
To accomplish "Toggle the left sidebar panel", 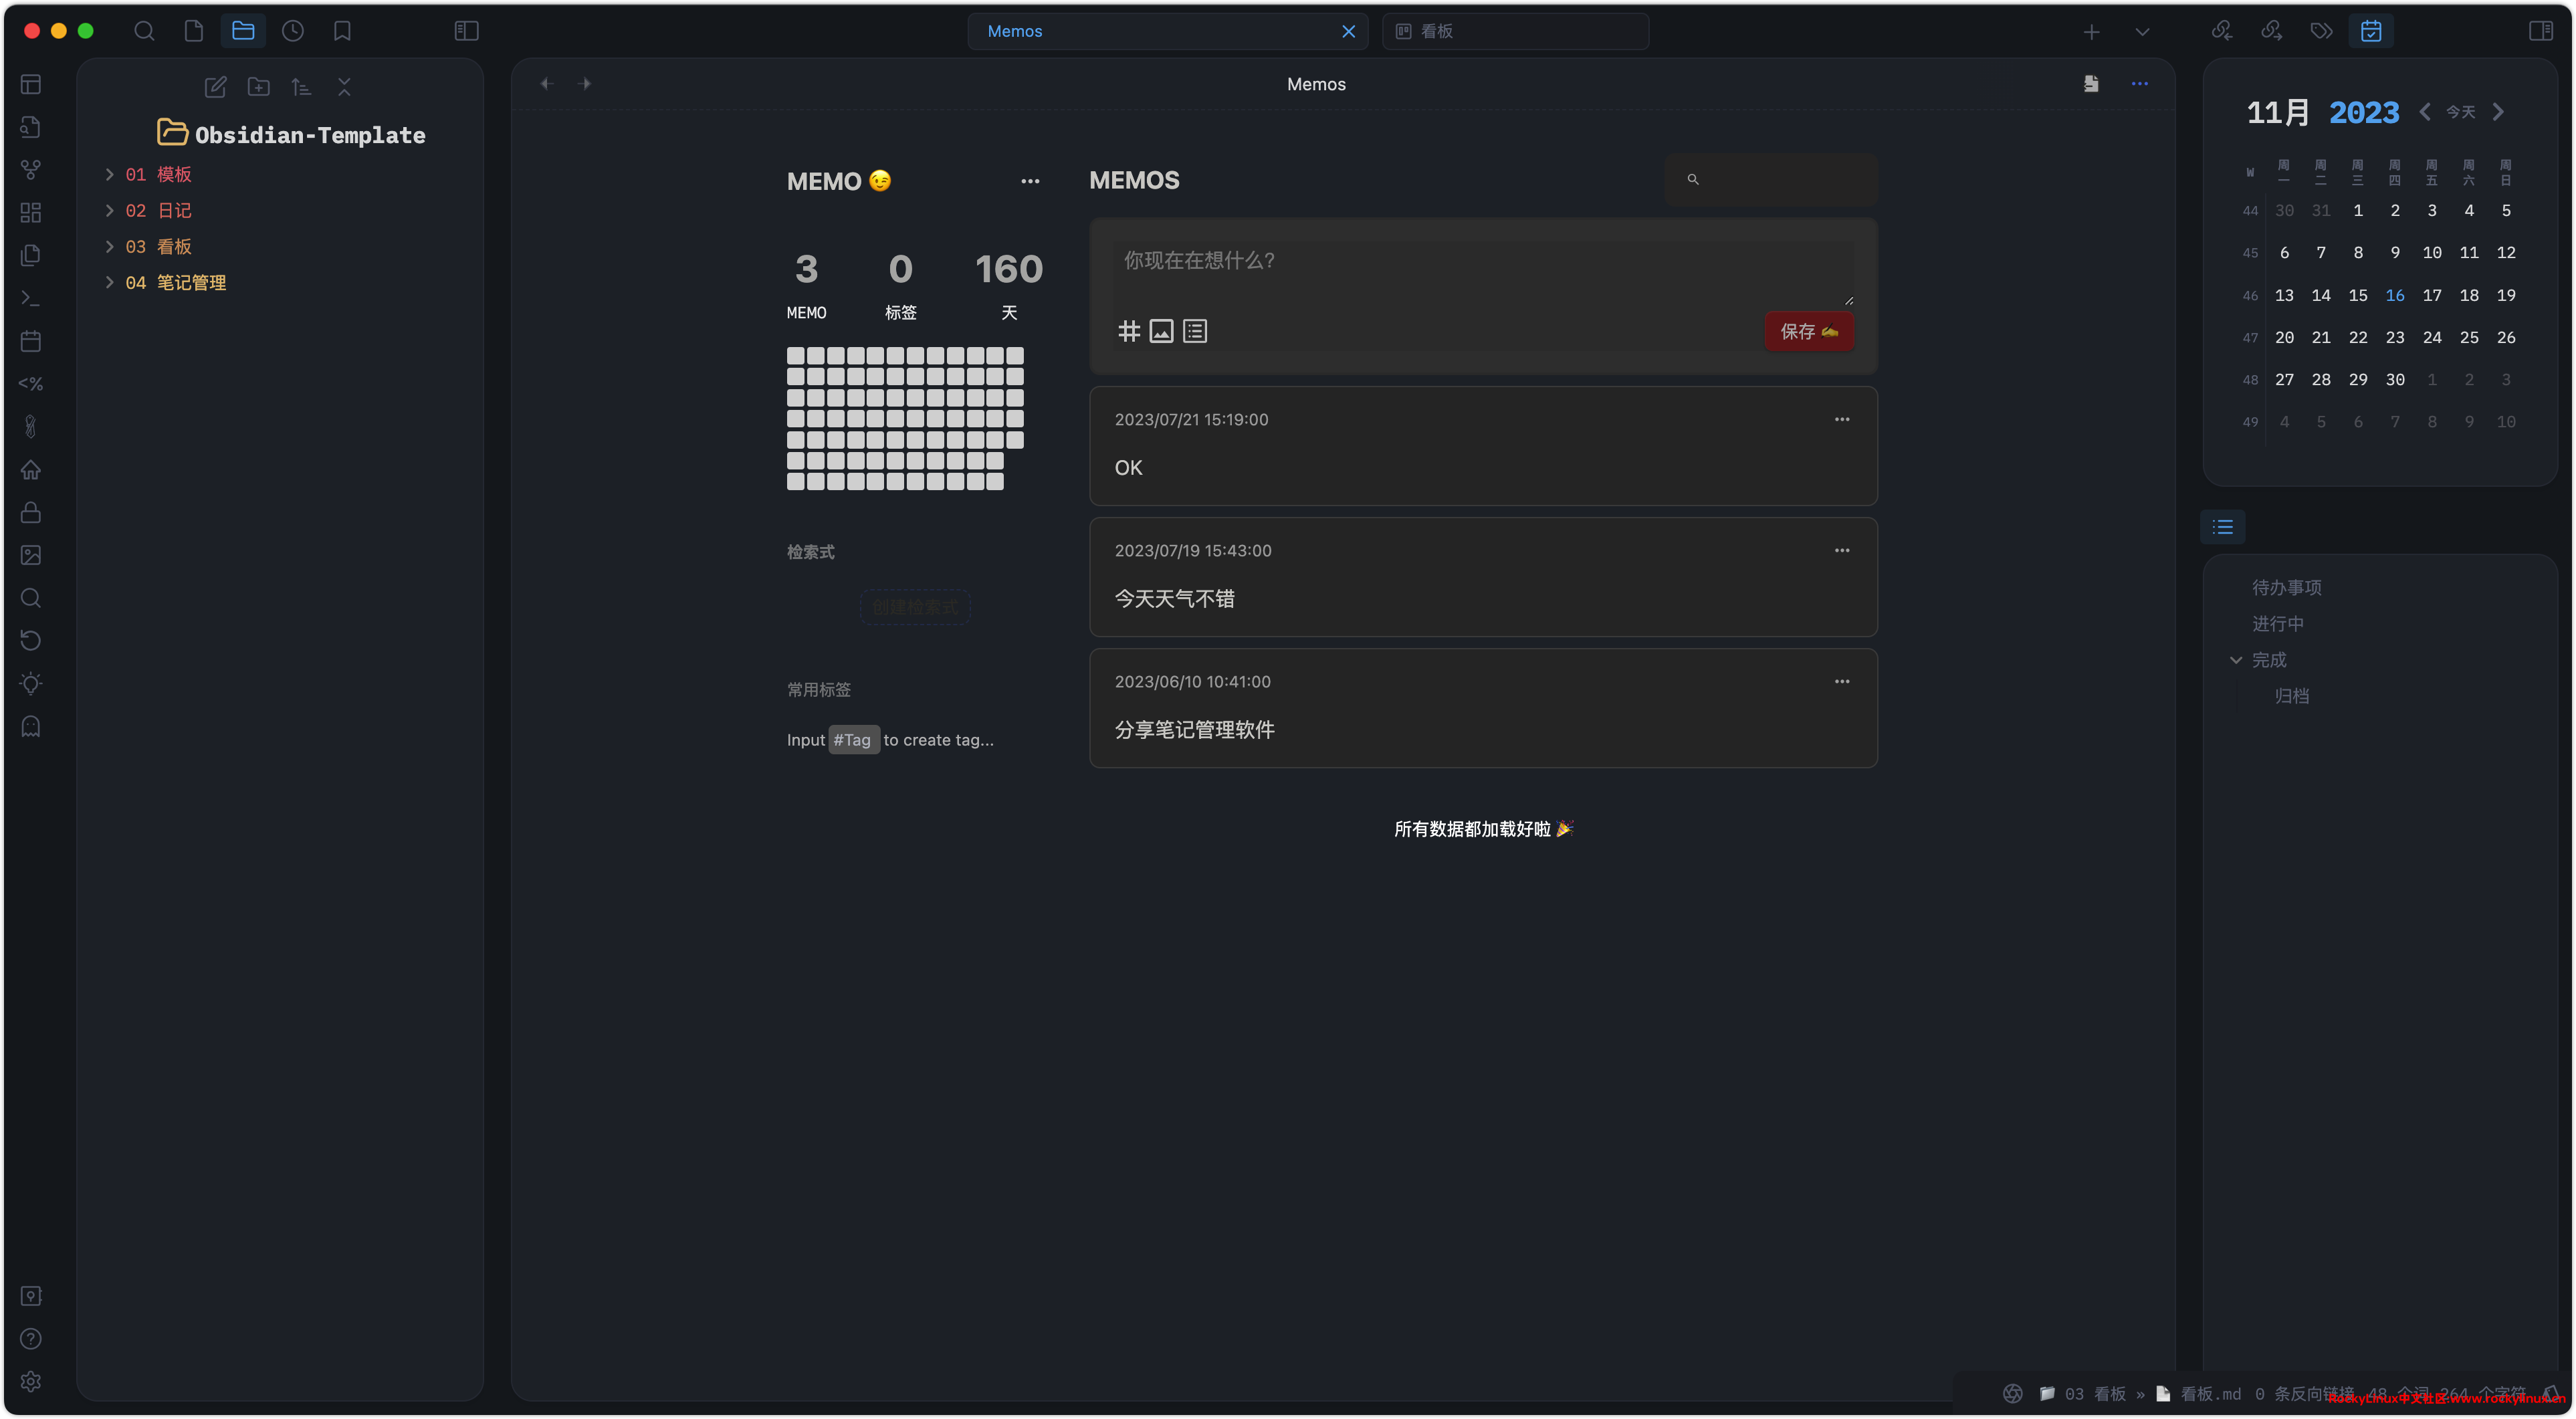I will point(466,31).
